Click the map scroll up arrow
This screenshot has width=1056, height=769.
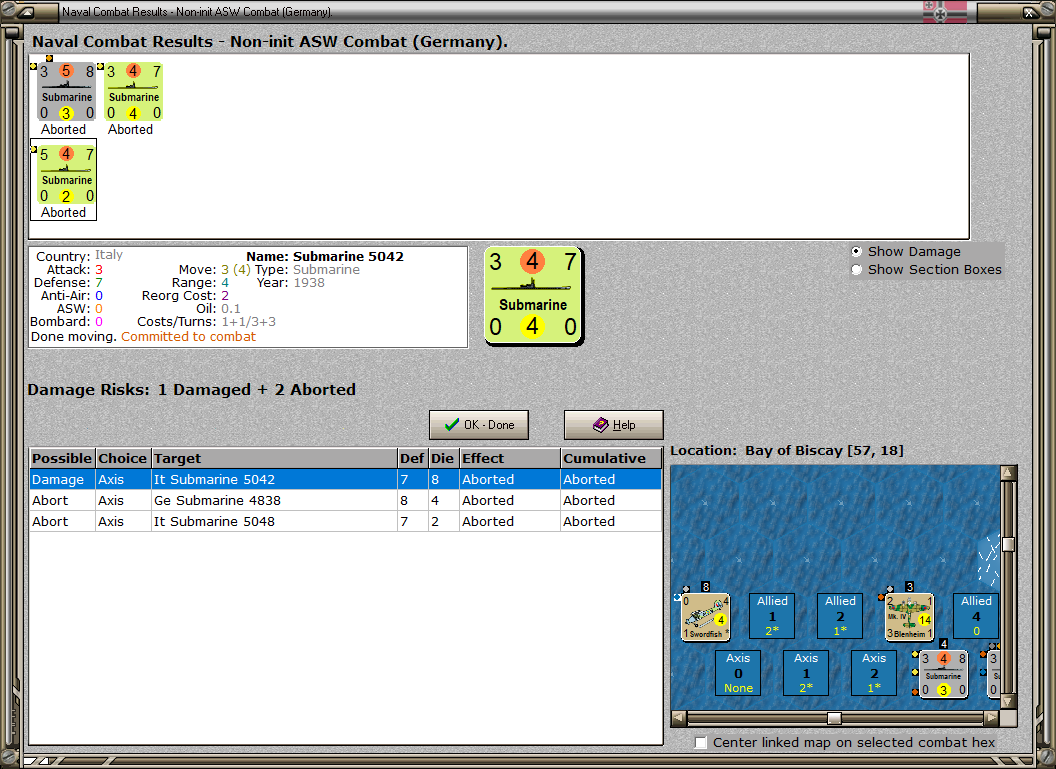(x=1008, y=473)
